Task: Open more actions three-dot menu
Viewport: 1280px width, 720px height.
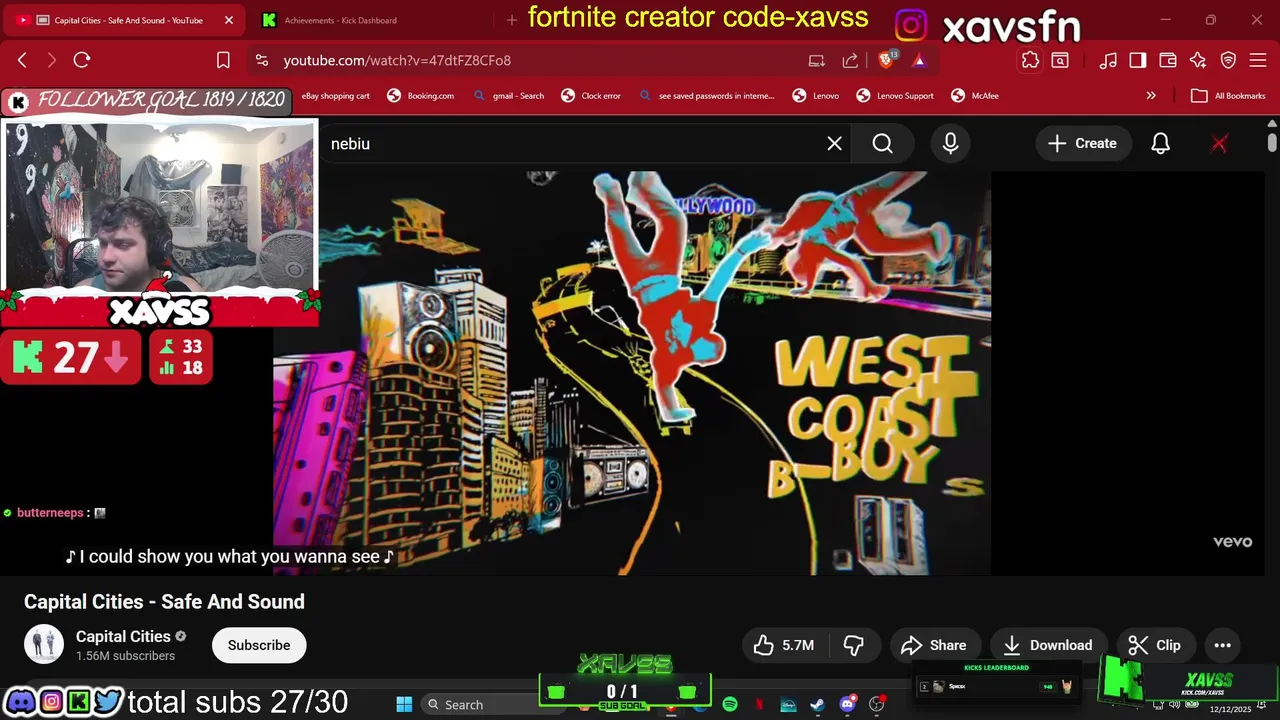Action: pyautogui.click(x=1222, y=645)
